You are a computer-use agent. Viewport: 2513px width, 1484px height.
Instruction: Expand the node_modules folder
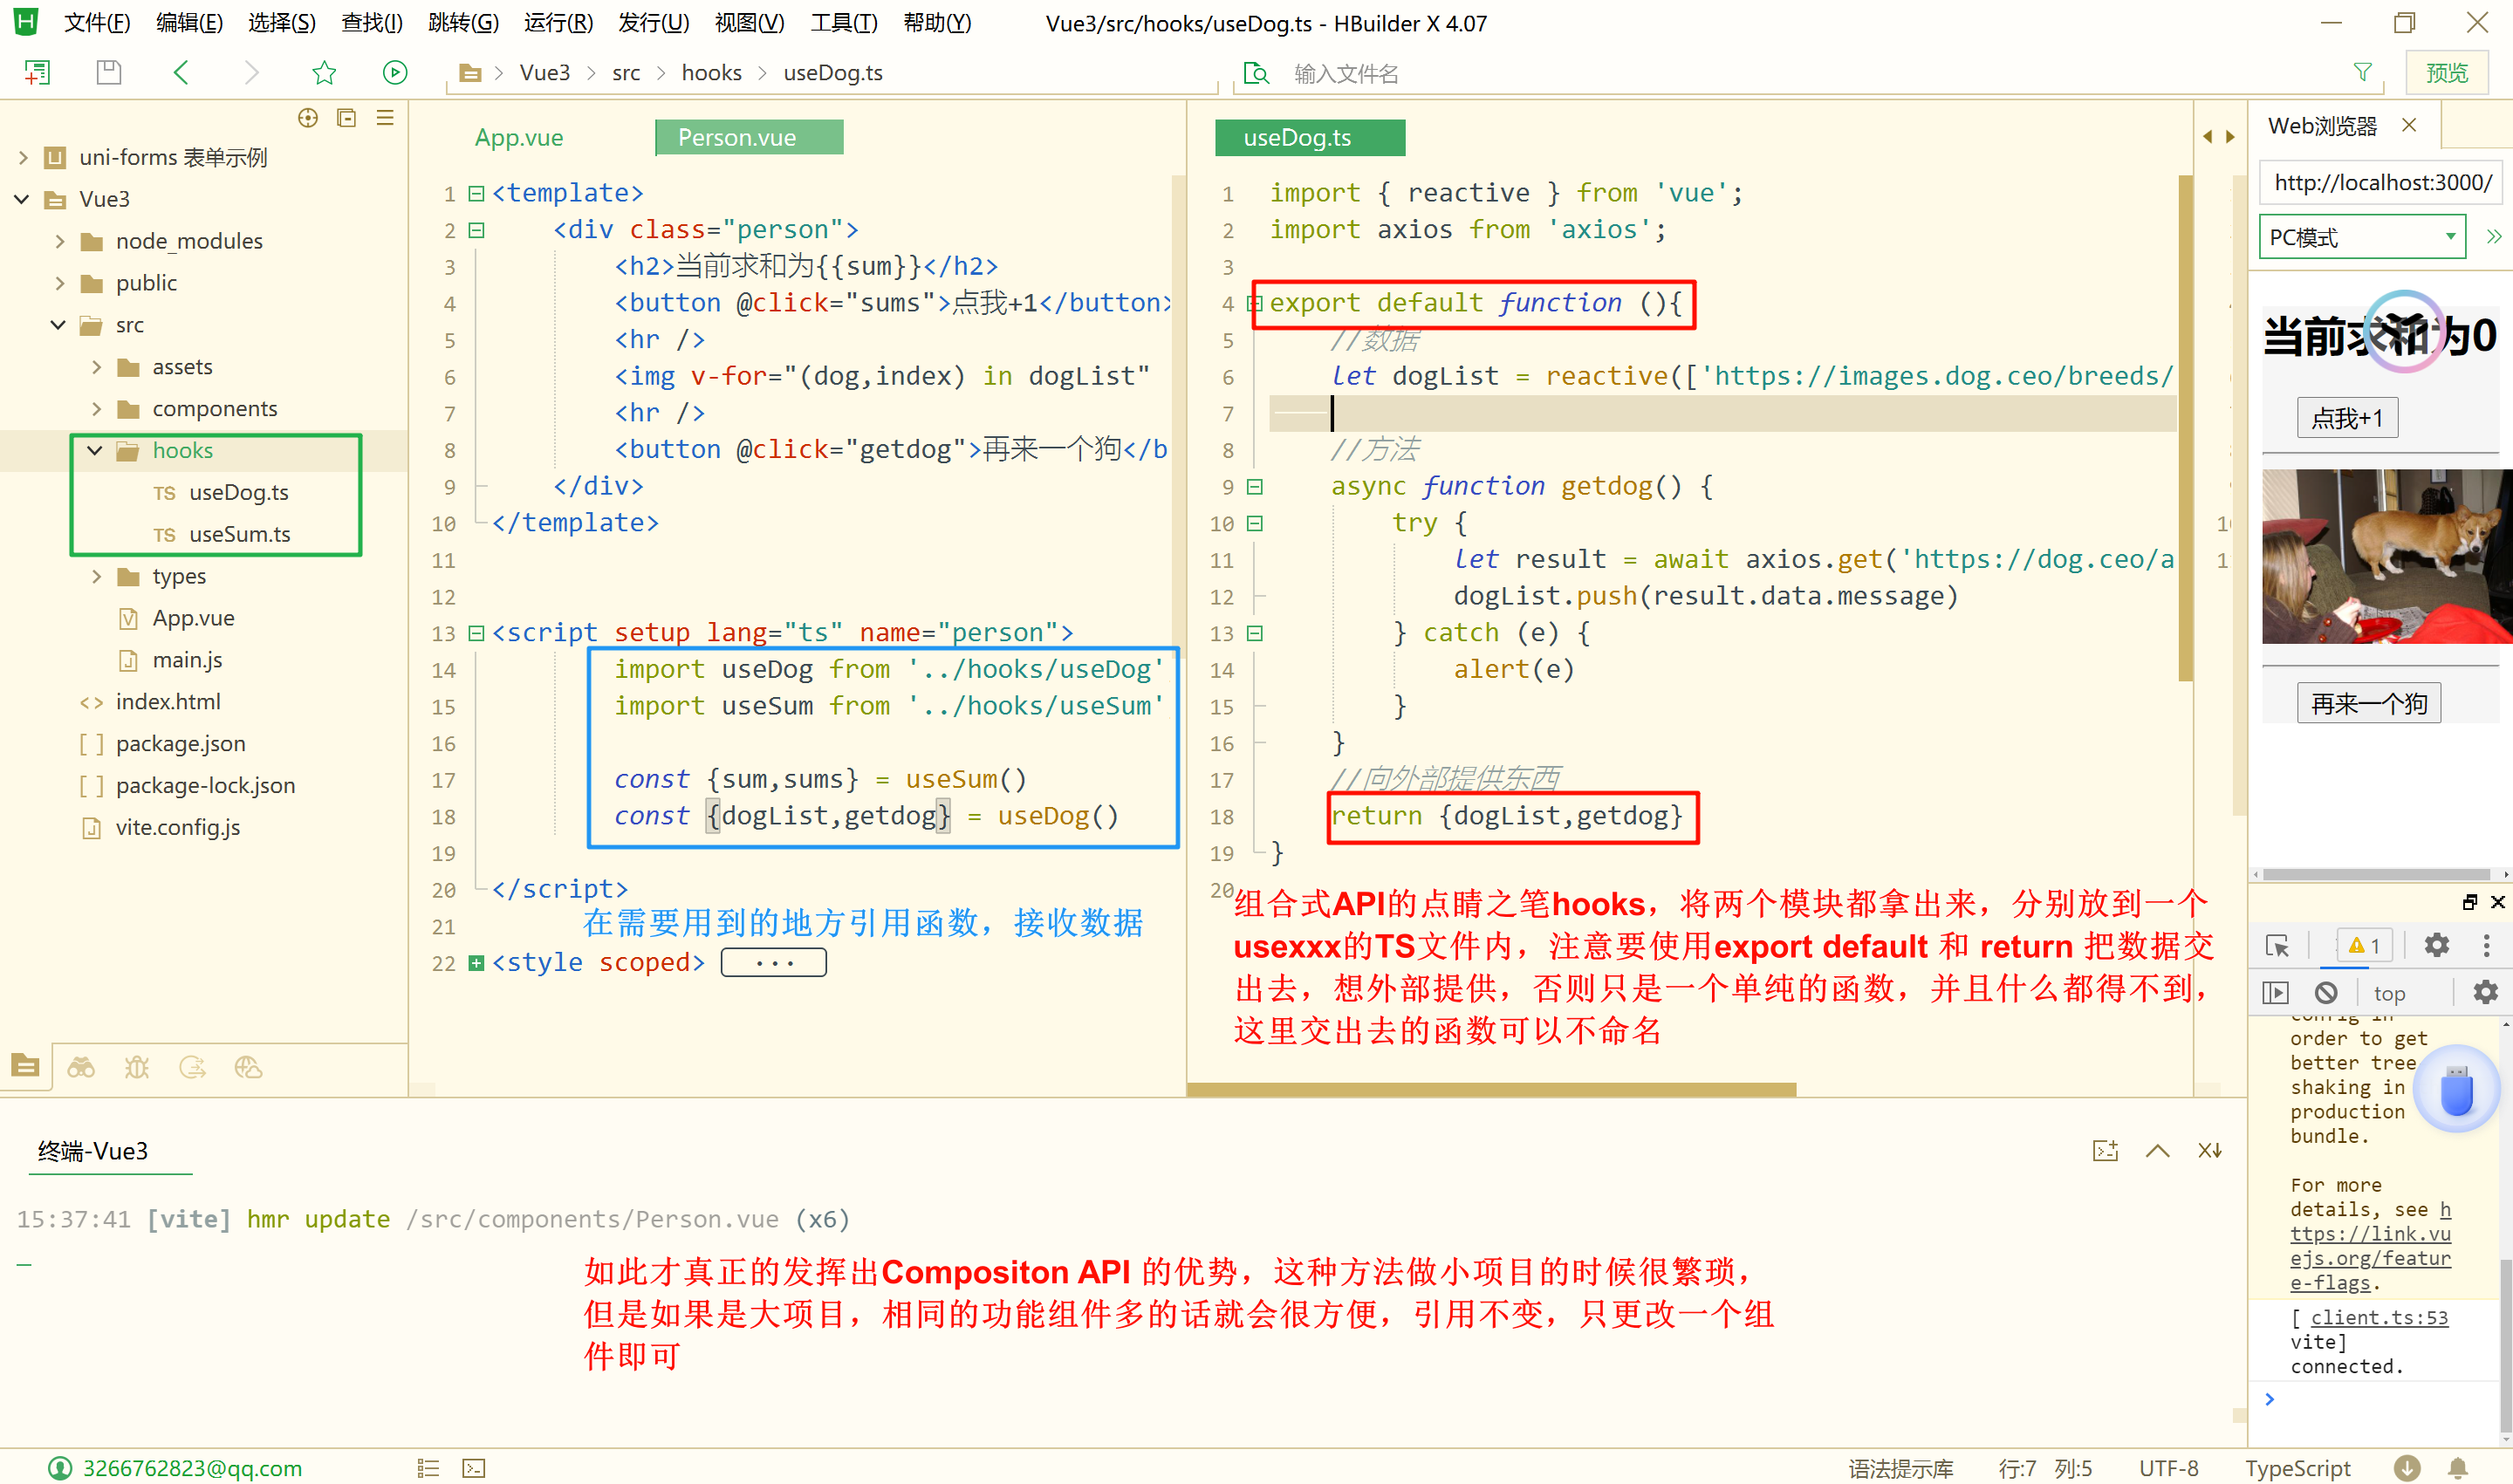(60, 241)
